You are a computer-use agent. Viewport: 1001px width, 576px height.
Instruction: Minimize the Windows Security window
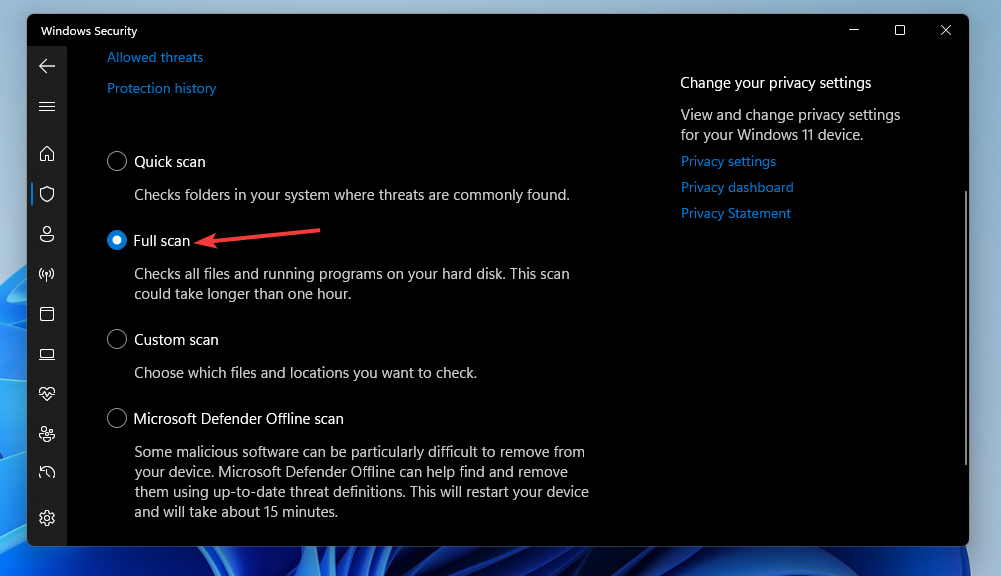[x=854, y=30]
